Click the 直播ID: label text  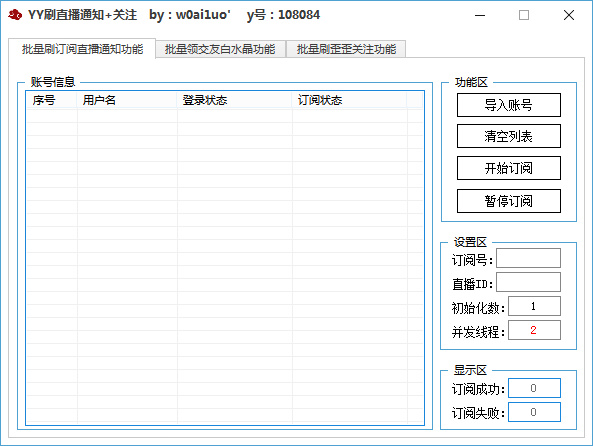(473, 284)
